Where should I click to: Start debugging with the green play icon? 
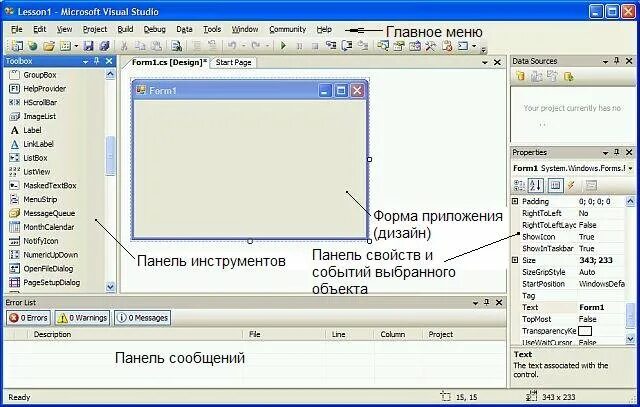(283, 46)
